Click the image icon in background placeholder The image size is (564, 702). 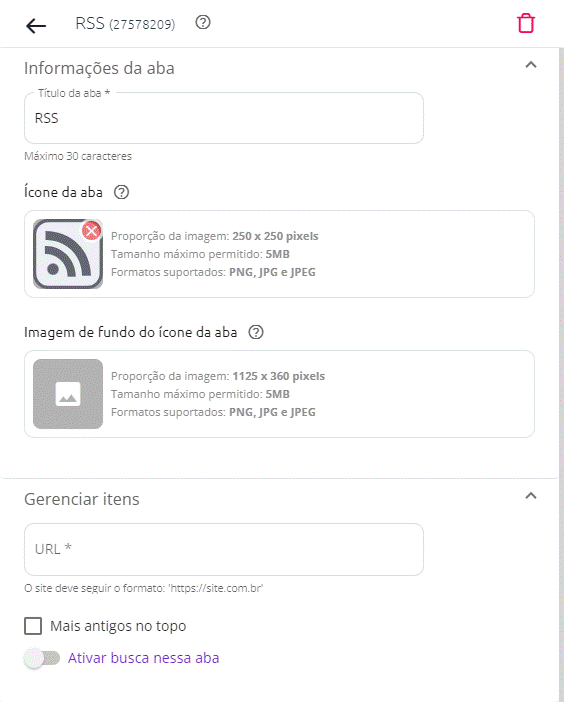click(x=68, y=394)
